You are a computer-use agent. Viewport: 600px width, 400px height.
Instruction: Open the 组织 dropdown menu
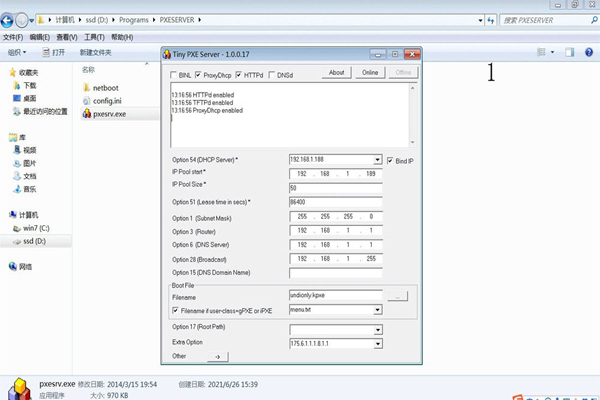tap(17, 52)
